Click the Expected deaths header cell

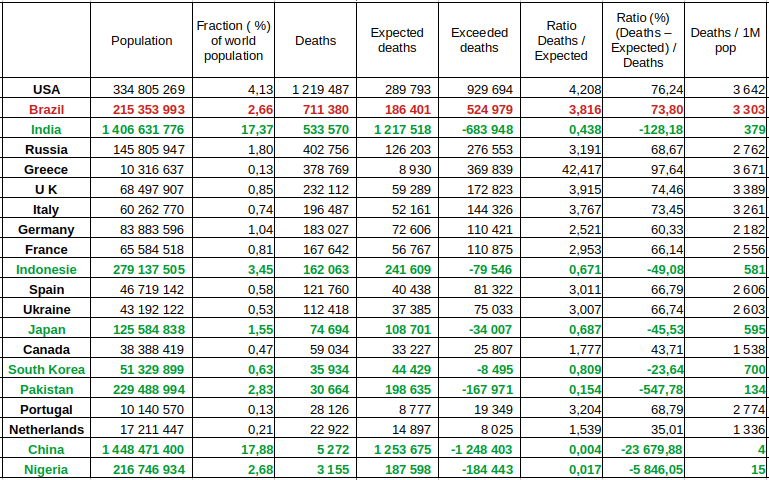[x=397, y=41]
